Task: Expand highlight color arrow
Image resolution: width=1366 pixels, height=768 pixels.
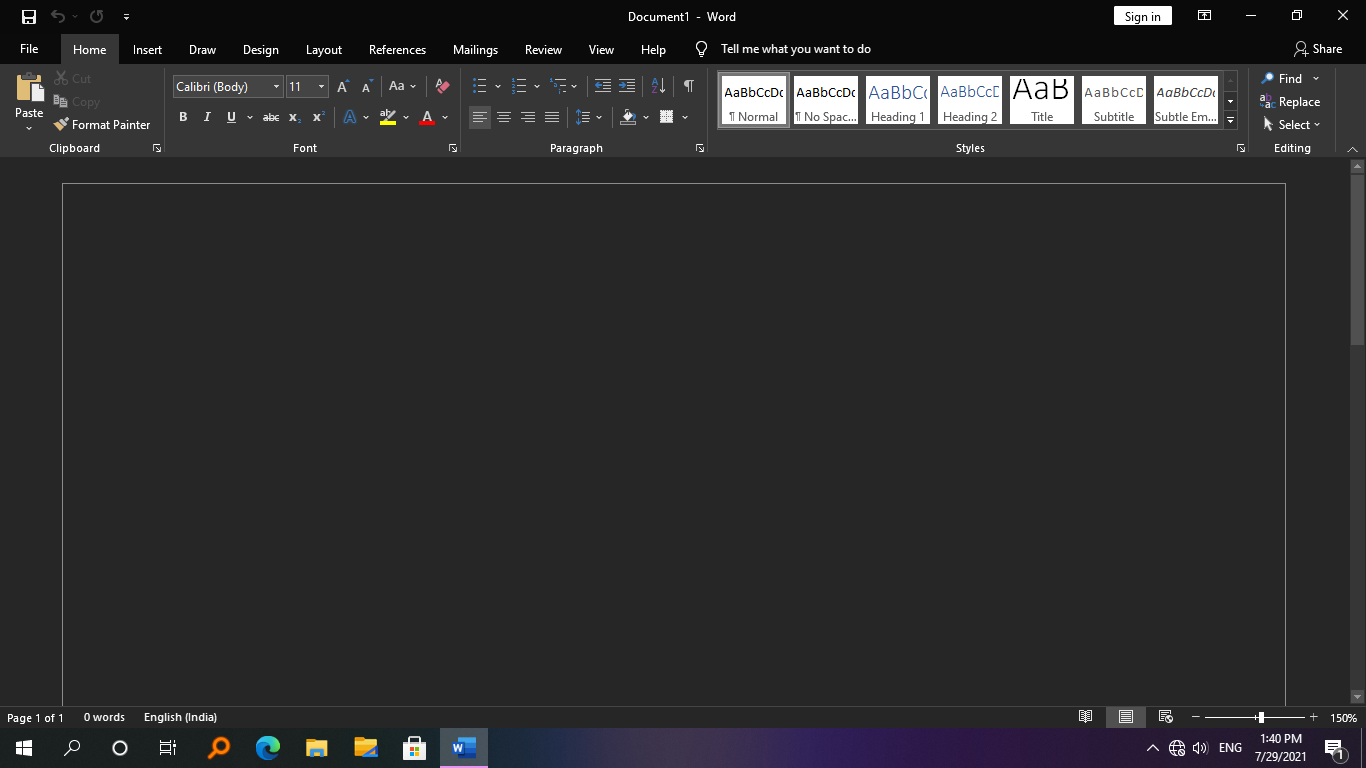Action: (x=406, y=117)
